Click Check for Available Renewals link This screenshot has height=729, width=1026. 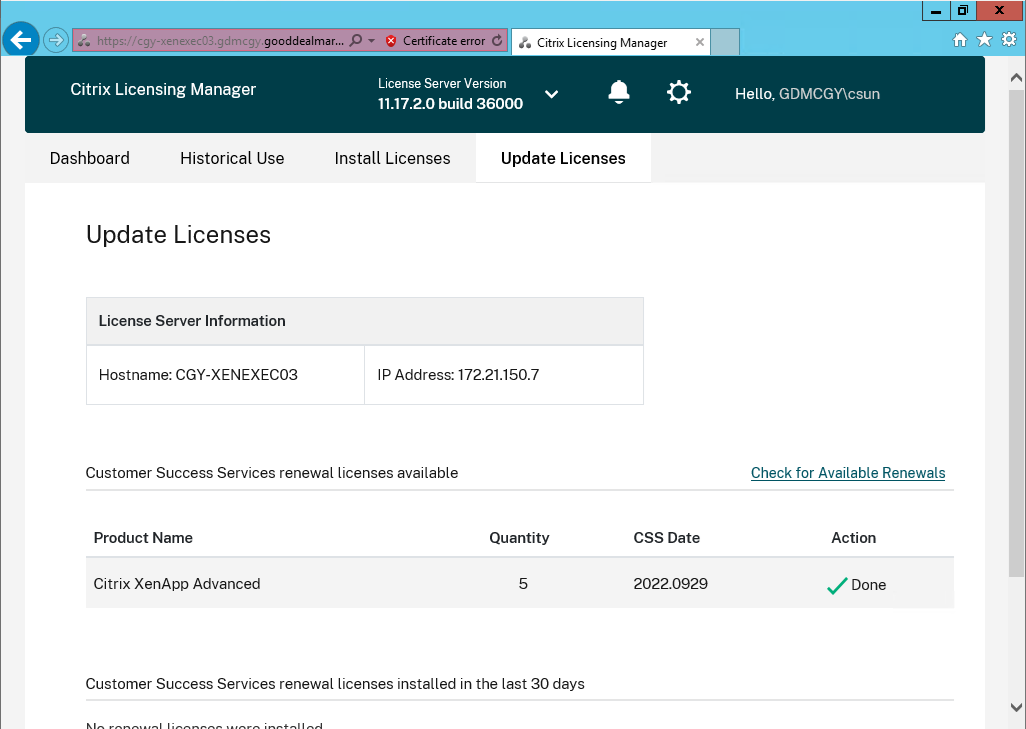[847, 473]
